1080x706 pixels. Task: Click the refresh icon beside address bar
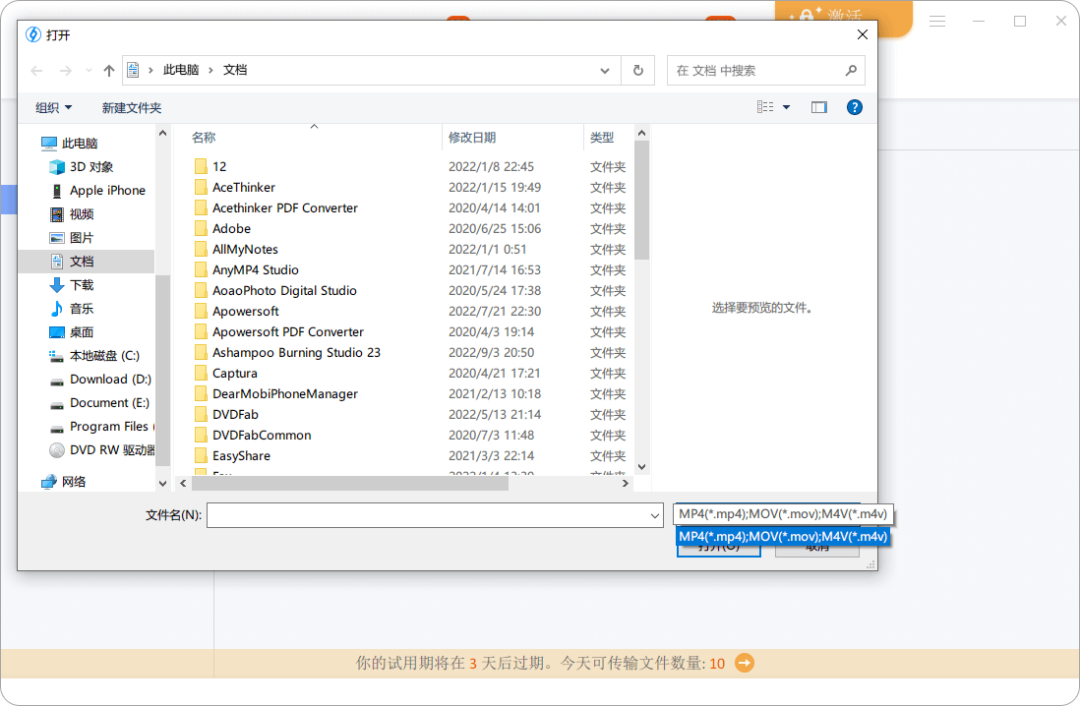tap(637, 70)
